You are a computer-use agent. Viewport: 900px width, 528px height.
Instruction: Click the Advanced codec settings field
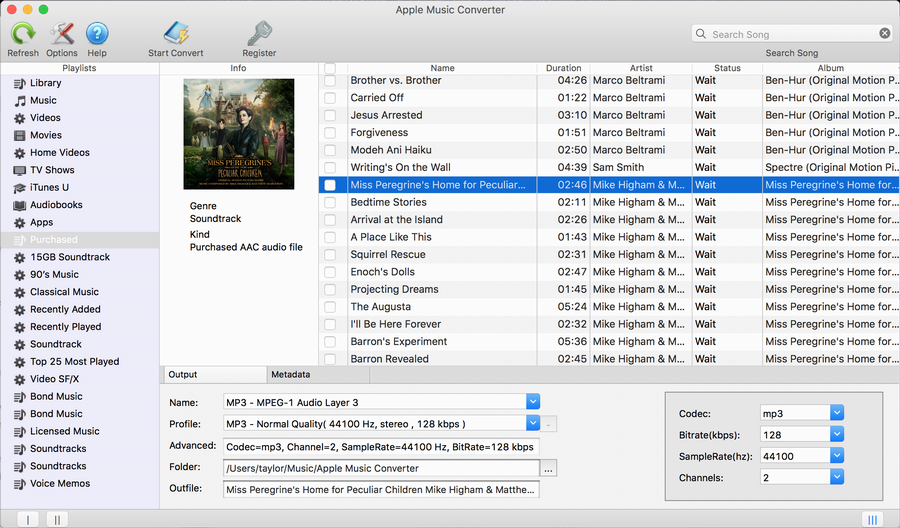tap(381, 447)
